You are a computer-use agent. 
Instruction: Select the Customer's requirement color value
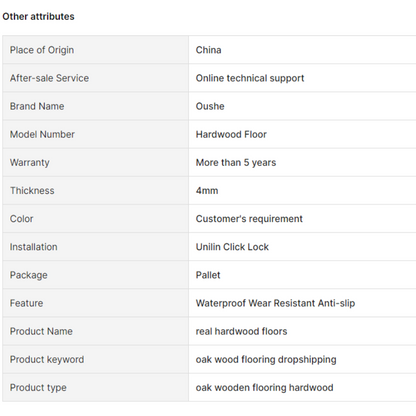(x=249, y=219)
